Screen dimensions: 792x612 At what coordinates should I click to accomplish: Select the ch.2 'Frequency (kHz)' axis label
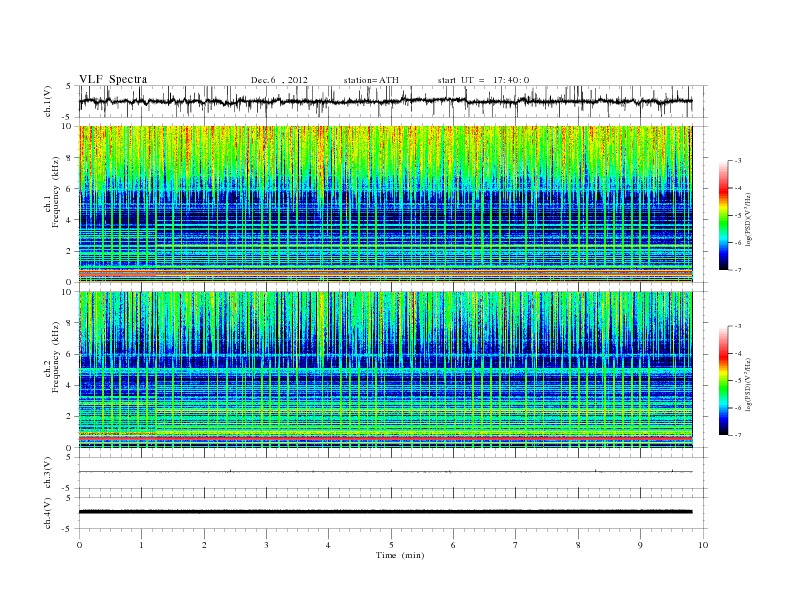56,357
